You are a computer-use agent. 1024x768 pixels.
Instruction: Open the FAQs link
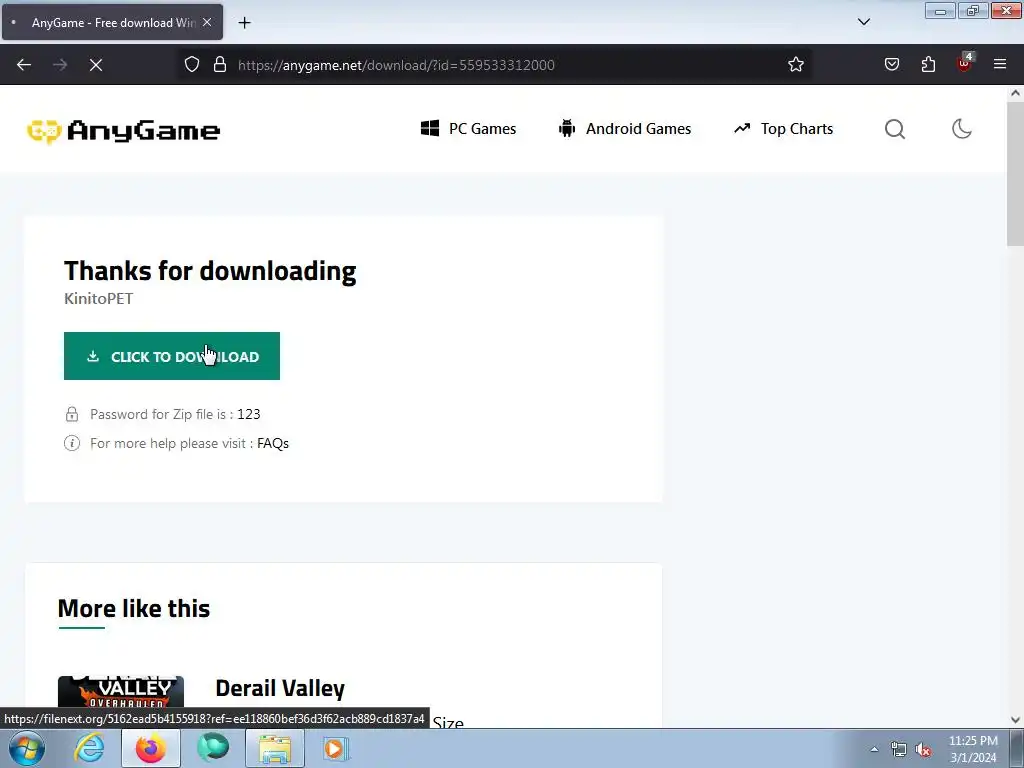point(273,443)
